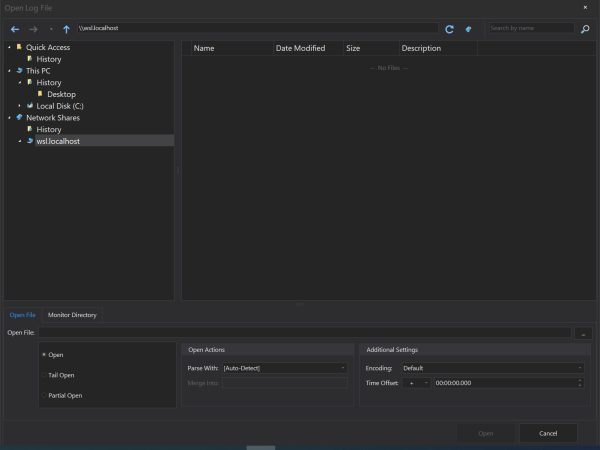Screen dimensions: 600x450
Task: Select the Partial Open radio option
Action: coord(44,395)
